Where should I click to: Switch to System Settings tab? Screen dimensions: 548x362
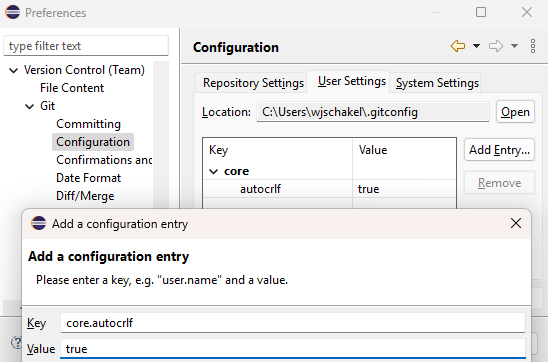pyautogui.click(x=437, y=83)
